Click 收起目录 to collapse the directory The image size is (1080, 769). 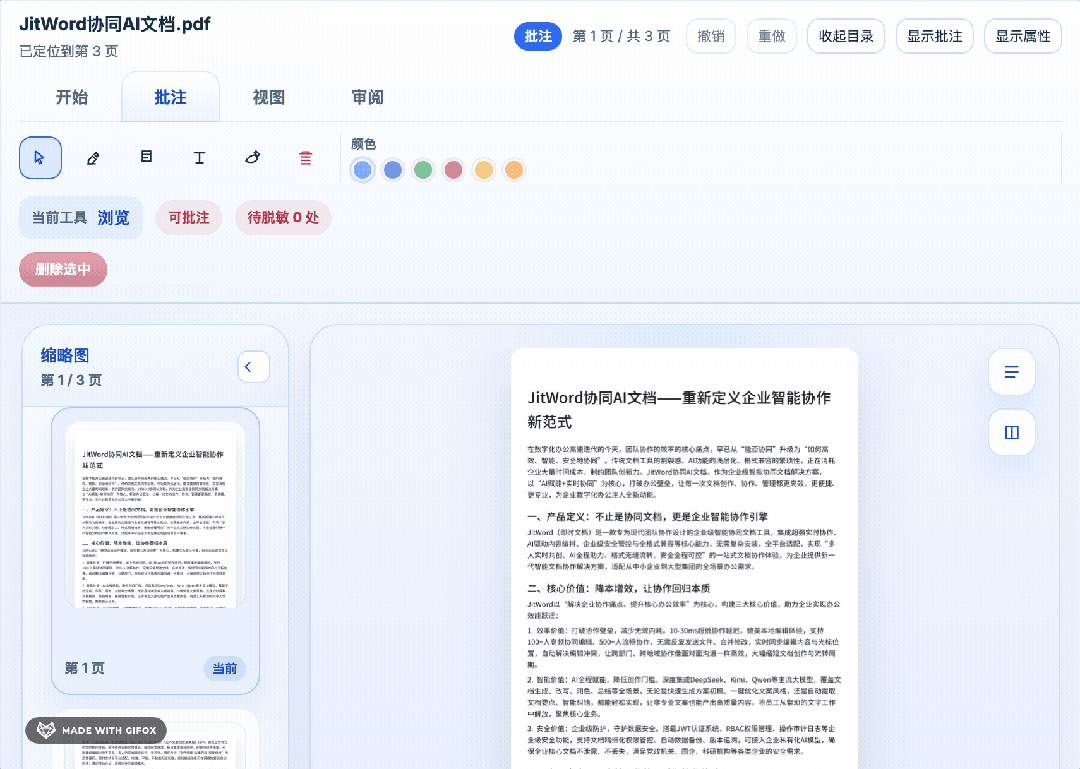coord(846,37)
